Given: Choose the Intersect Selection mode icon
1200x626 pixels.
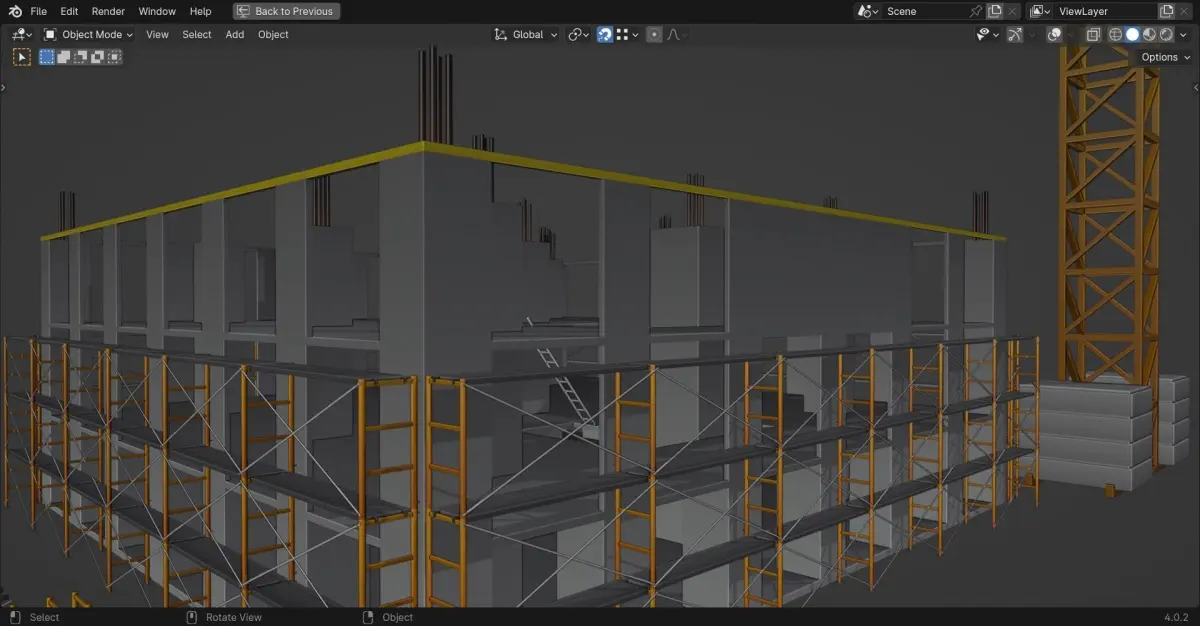Looking at the screenshot, I should (115, 57).
